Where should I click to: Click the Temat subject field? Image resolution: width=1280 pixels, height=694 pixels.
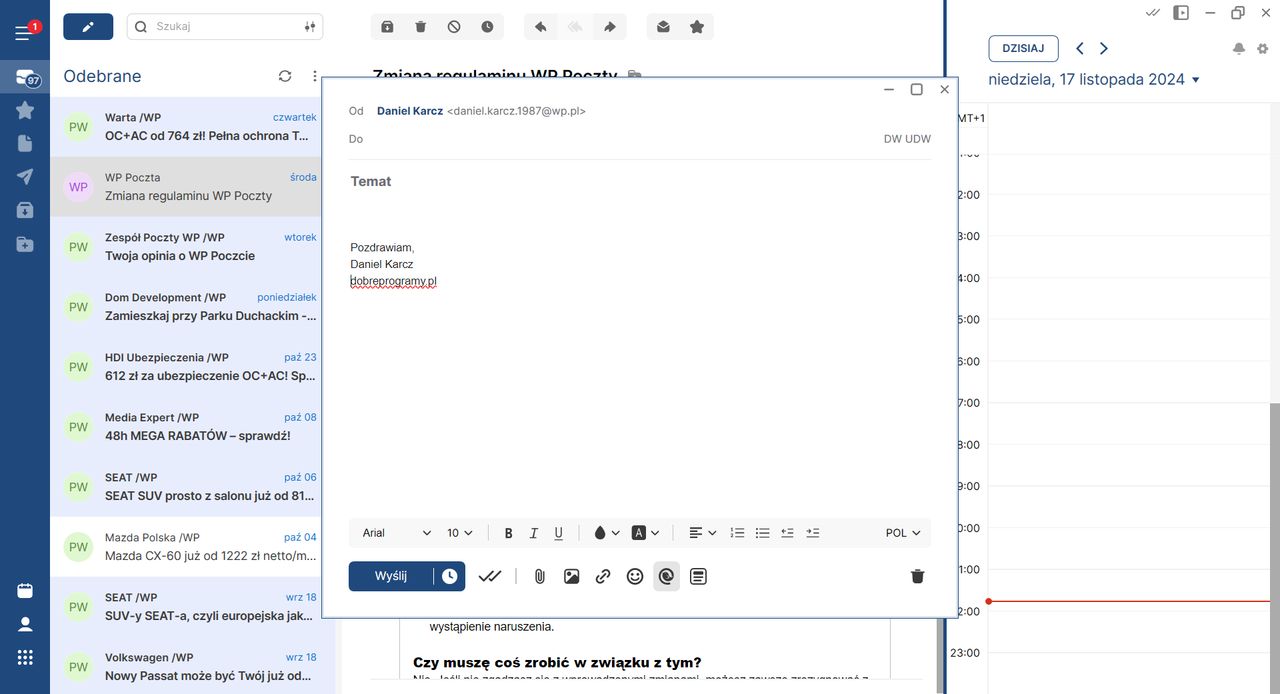pos(640,181)
